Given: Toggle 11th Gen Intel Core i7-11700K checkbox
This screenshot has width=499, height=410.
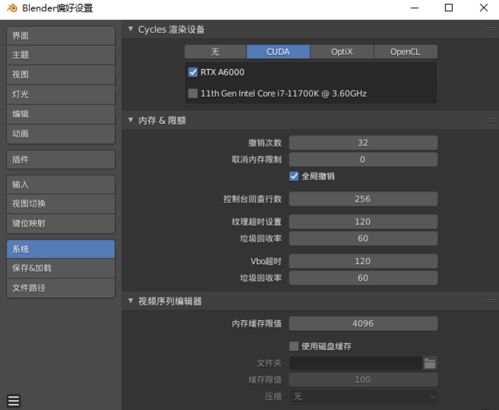Looking at the screenshot, I should pyautogui.click(x=193, y=93).
